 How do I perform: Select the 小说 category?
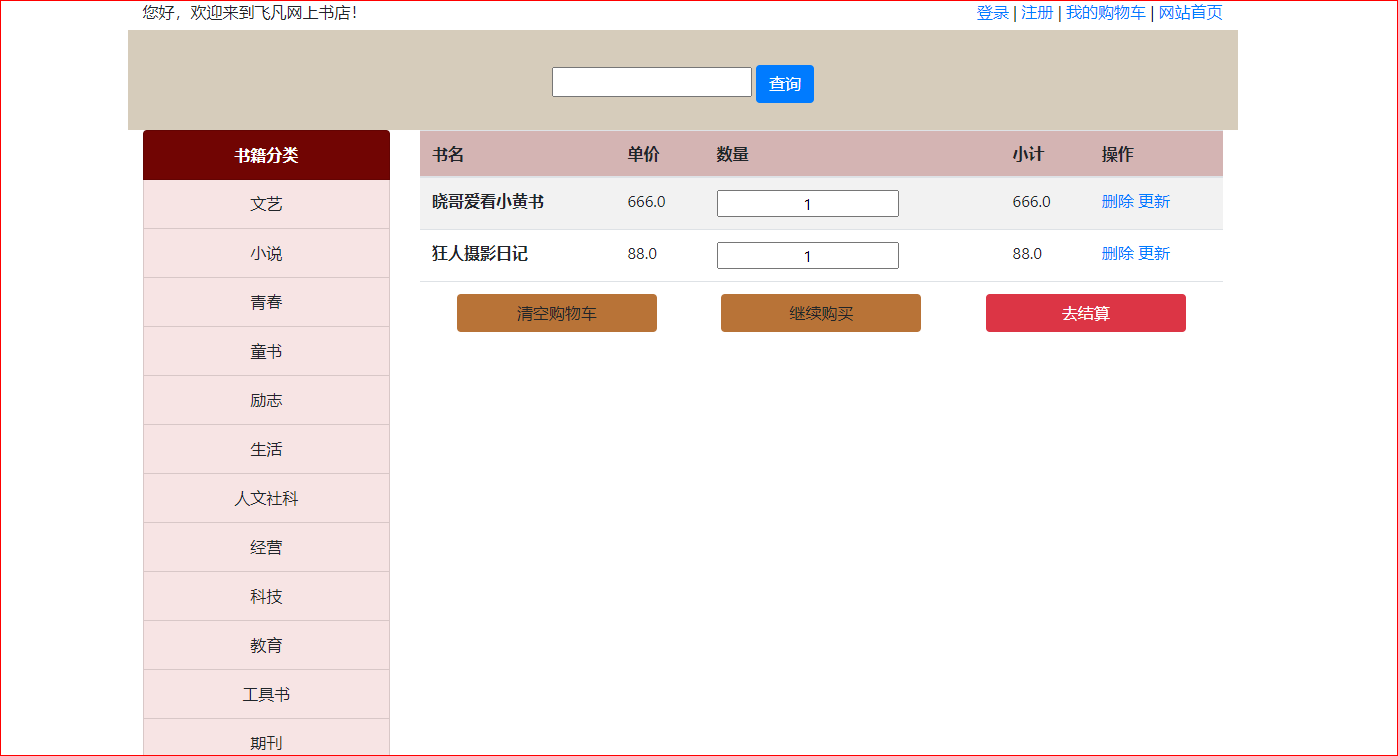tap(266, 253)
